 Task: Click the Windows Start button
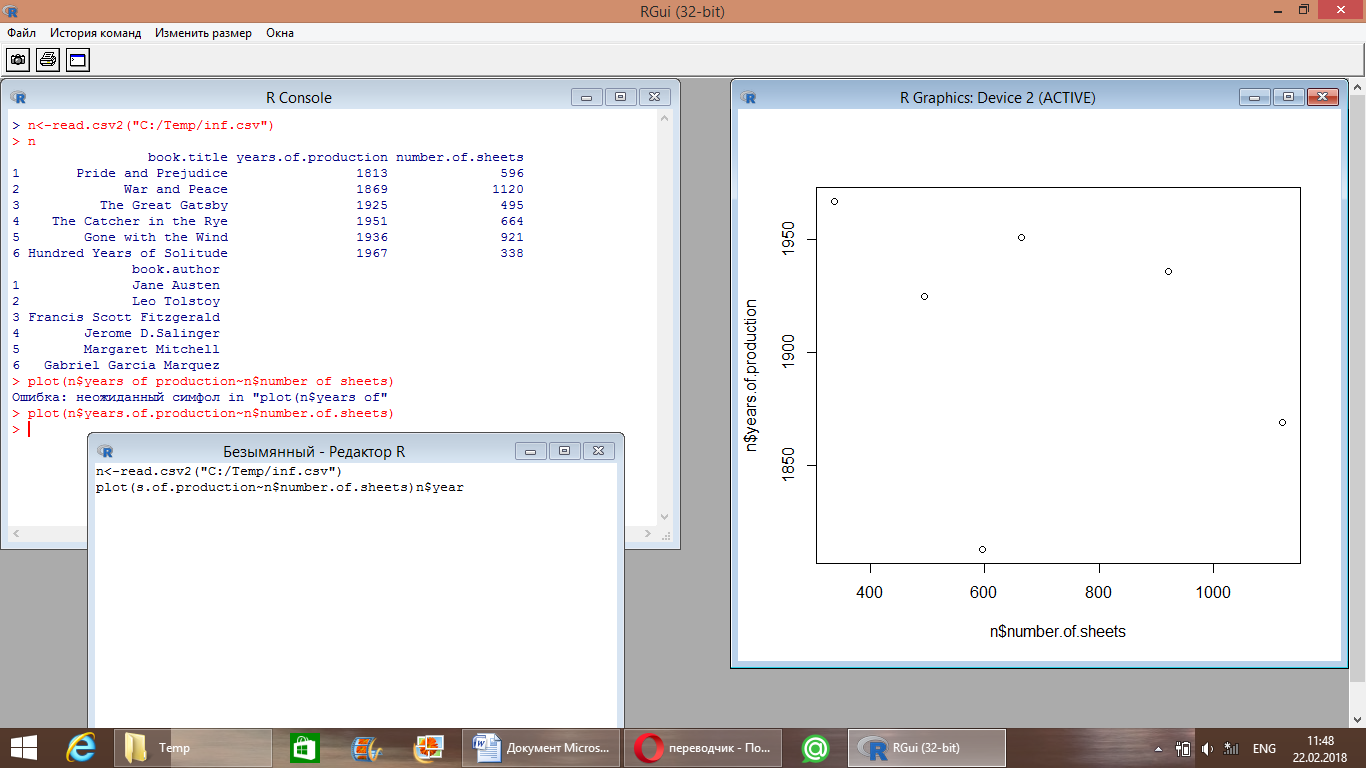[24, 747]
